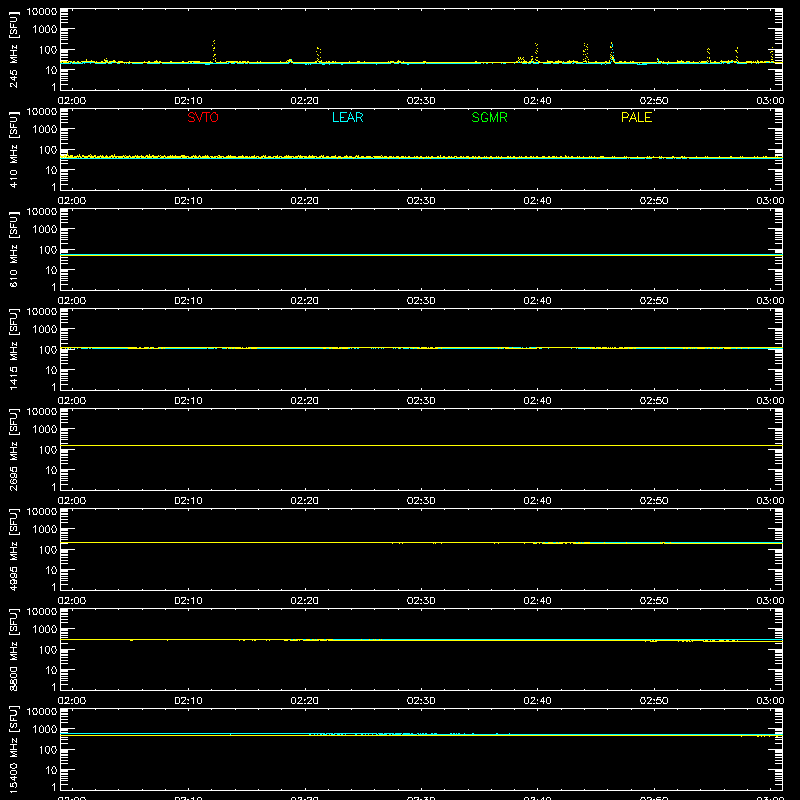
Task: Click 02:50 tick label under 1415 MHz panel
Action: (x=654, y=401)
